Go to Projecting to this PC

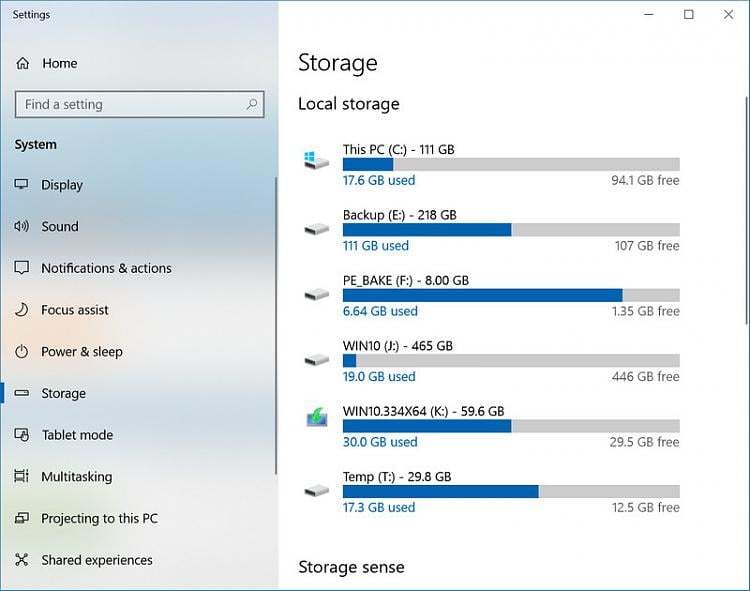pos(99,518)
